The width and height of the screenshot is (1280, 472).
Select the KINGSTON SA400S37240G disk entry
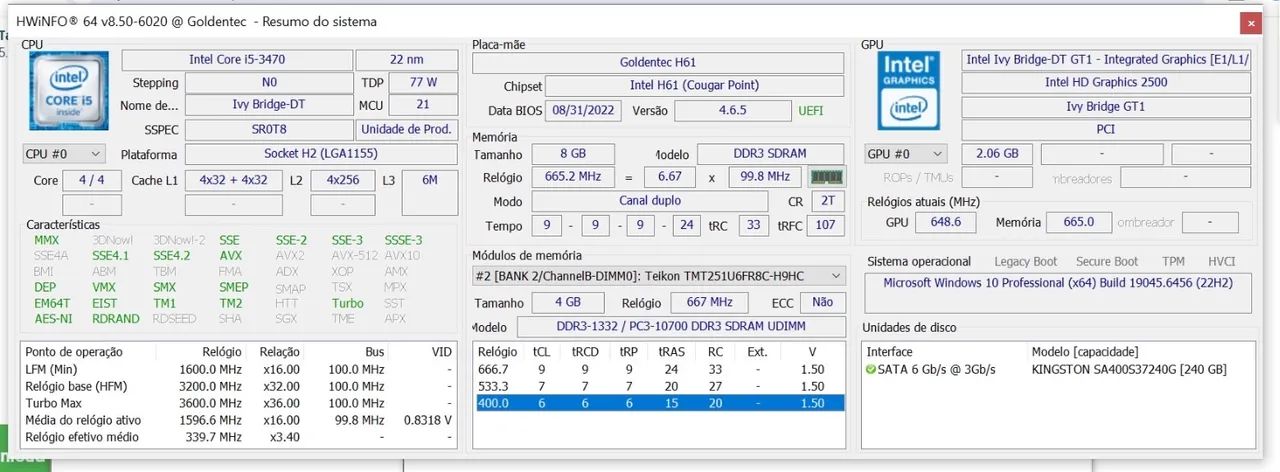point(1128,369)
